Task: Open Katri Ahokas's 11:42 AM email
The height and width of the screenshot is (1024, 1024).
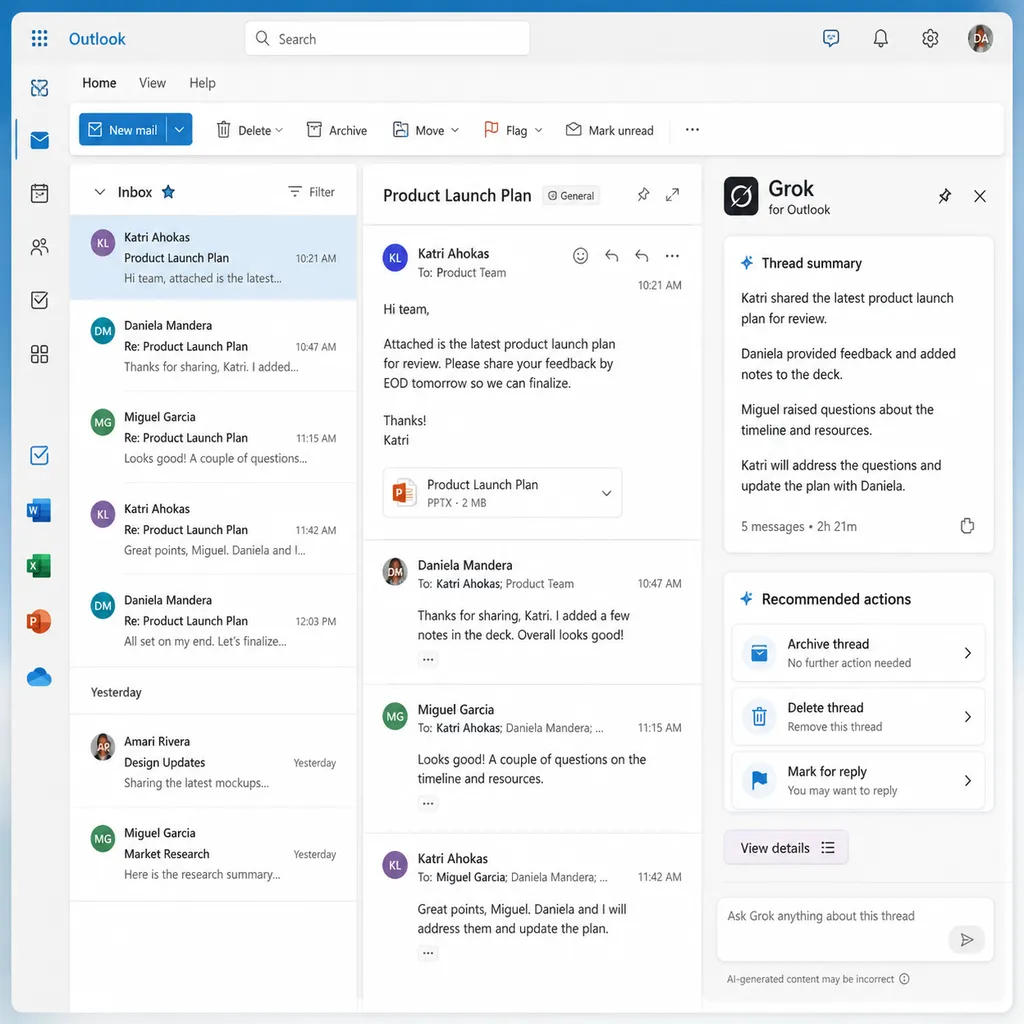Action: click(x=213, y=529)
